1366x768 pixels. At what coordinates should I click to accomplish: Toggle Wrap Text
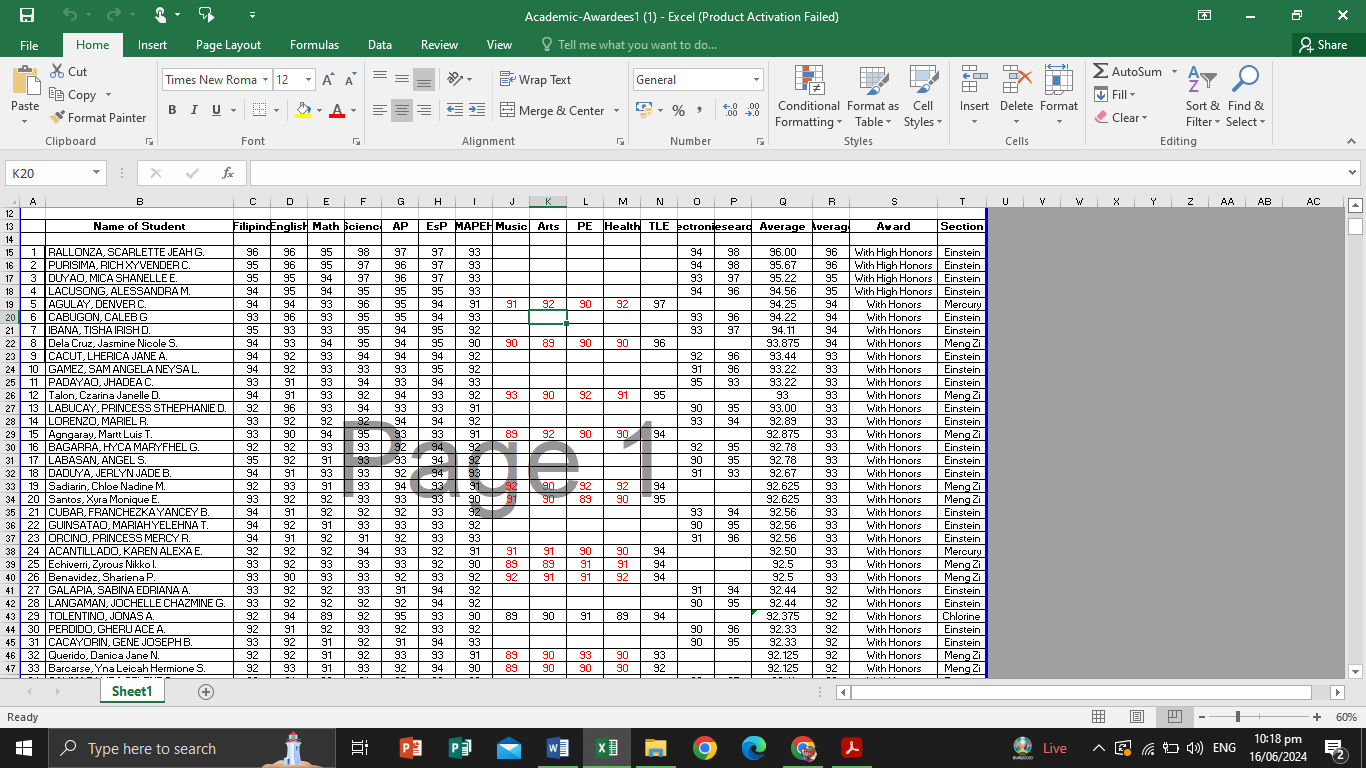point(536,80)
